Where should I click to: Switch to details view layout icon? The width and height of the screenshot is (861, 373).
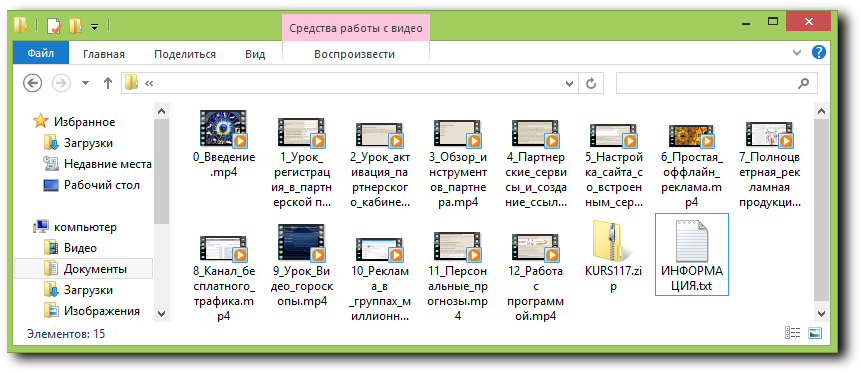[793, 332]
